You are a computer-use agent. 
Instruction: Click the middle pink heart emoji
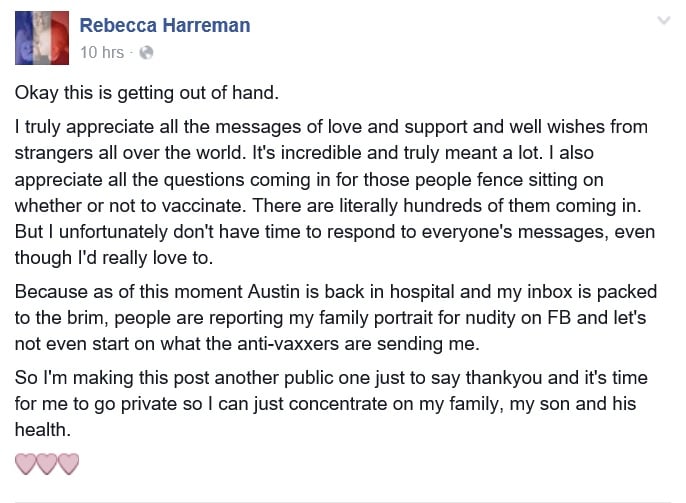[x=47, y=463]
